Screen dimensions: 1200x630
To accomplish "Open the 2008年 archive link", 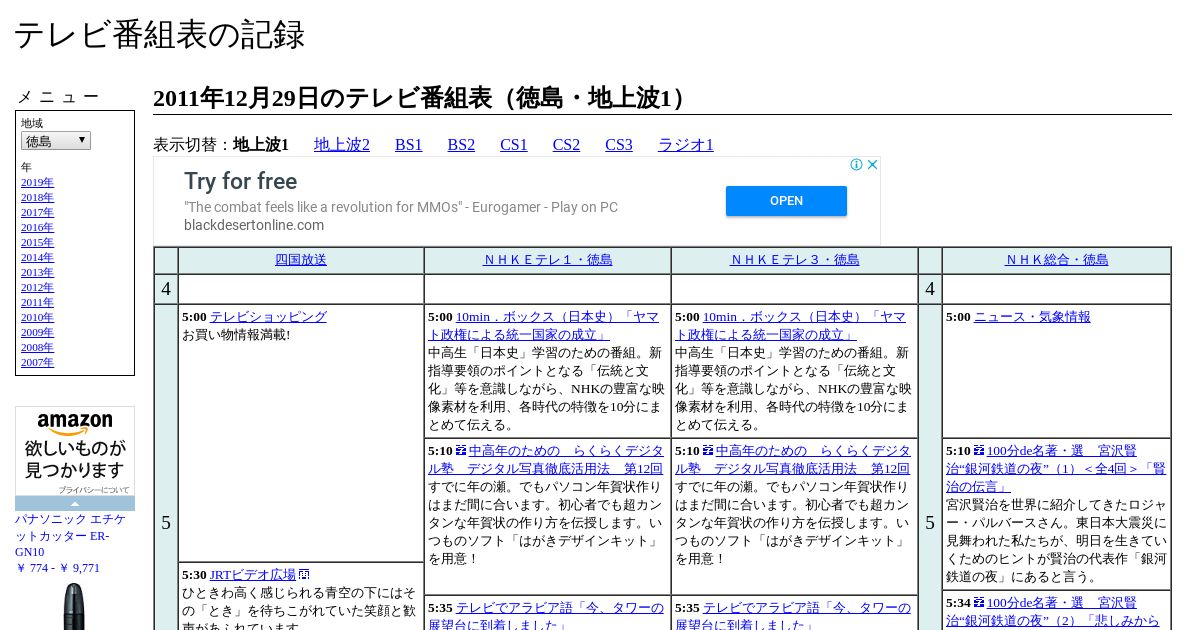I will coord(37,348).
